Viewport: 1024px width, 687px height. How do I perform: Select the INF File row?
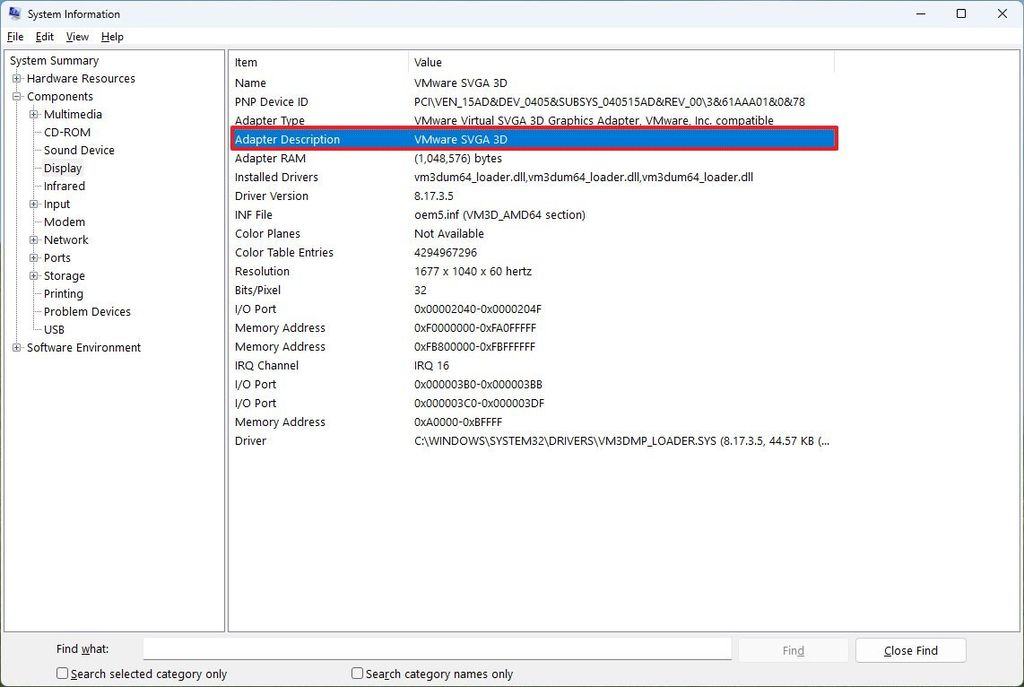pos(534,215)
